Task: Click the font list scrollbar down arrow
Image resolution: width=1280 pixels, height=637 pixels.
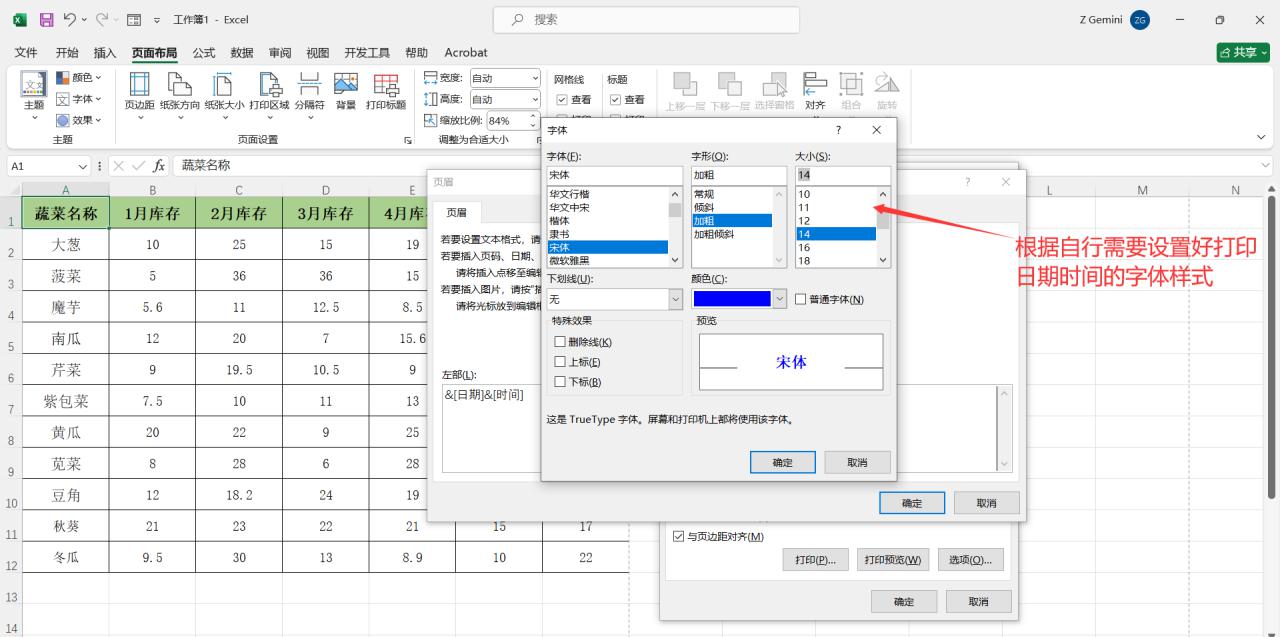Action: tap(675, 260)
